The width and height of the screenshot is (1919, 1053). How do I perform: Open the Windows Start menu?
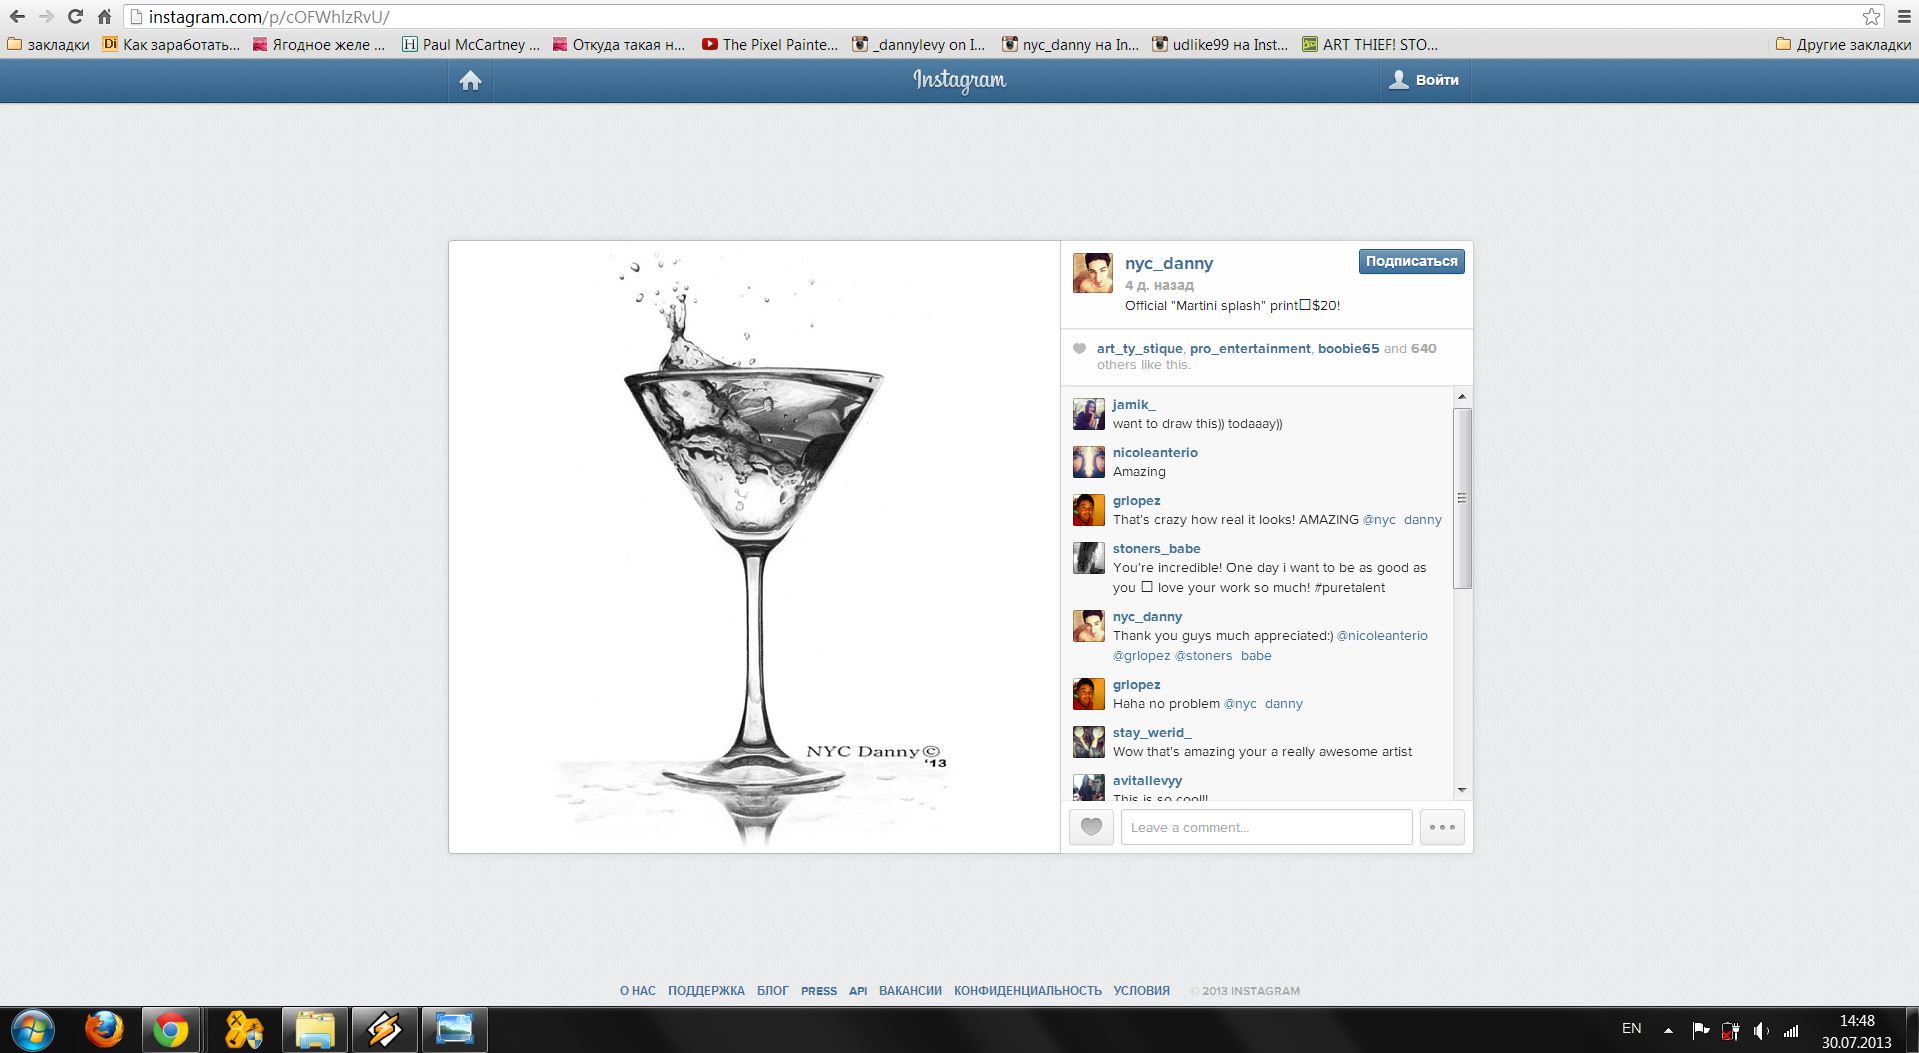[x=31, y=1029]
